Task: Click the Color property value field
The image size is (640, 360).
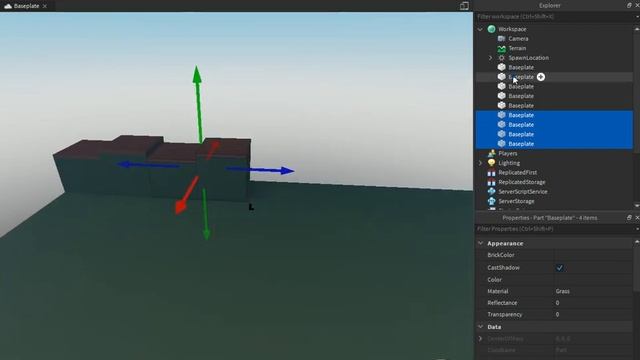Action: 594,280
